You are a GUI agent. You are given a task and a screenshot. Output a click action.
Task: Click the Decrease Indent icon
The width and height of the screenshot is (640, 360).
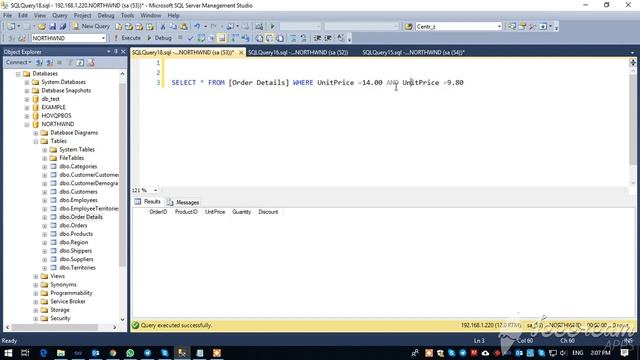coord(317,38)
